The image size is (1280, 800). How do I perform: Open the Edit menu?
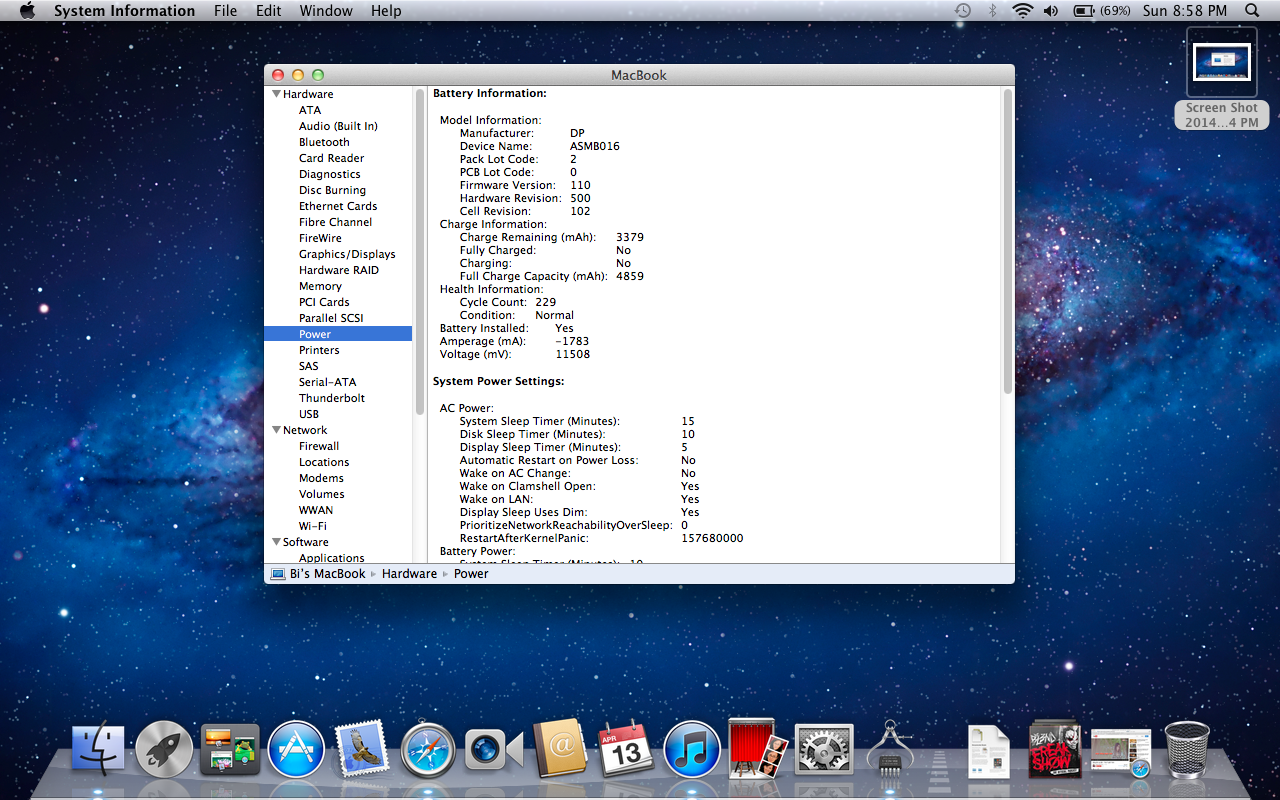(x=268, y=11)
